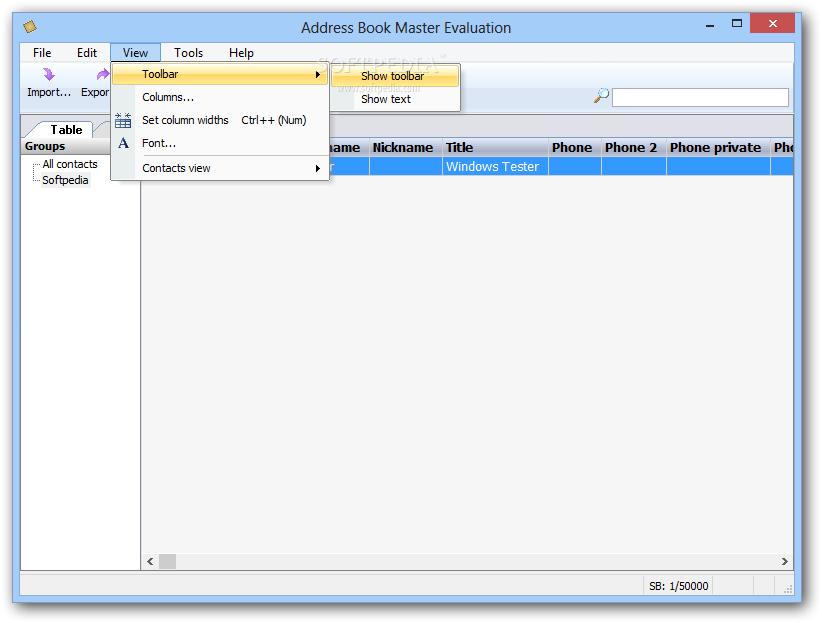This screenshot has width=822, height=623.
Task: Toggle Show toolbar option
Action: point(395,77)
